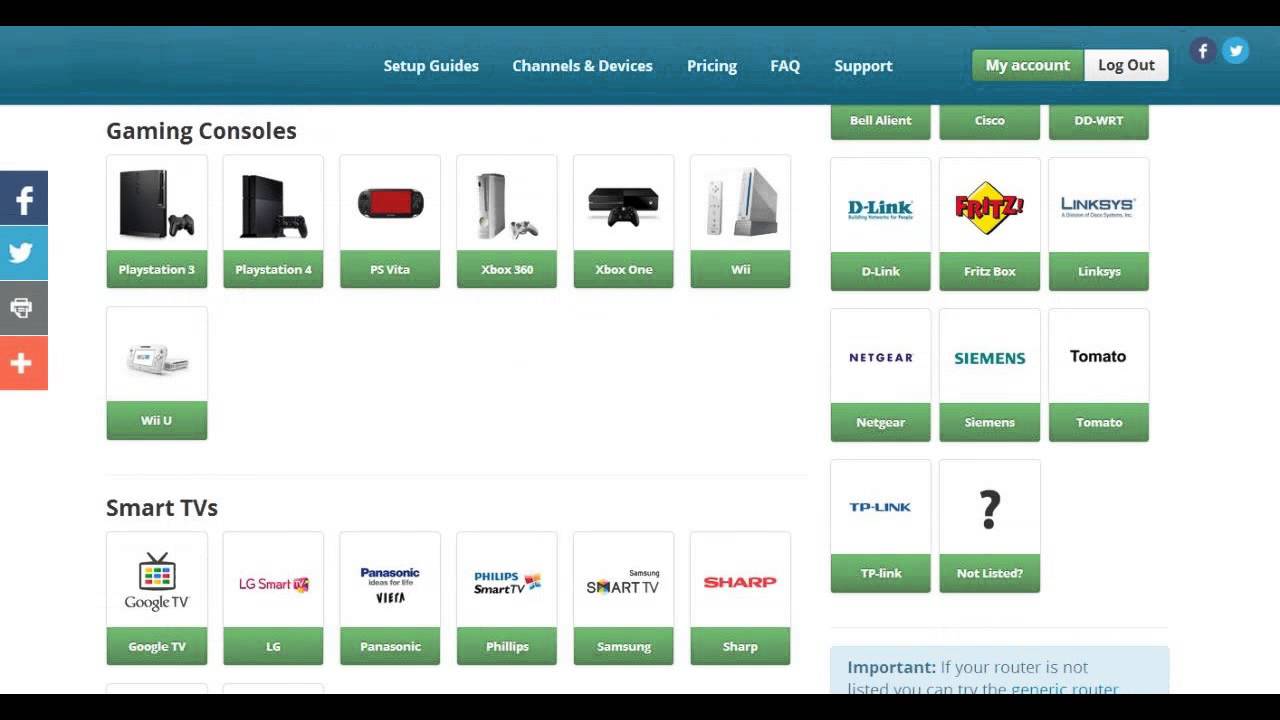This screenshot has width=1280, height=720.
Task: Click the Xbox 360 green label
Action: pyautogui.click(x=507, y=269)
